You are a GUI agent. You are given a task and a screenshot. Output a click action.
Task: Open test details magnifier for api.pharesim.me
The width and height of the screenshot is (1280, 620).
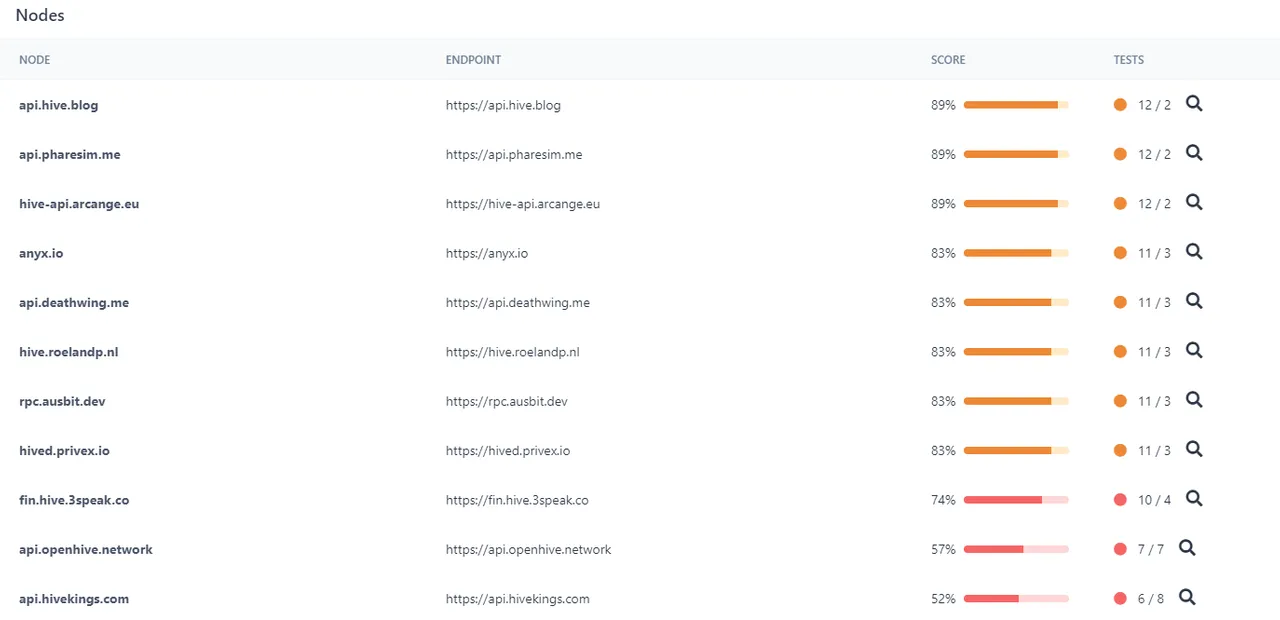(x=1194, y=153)
